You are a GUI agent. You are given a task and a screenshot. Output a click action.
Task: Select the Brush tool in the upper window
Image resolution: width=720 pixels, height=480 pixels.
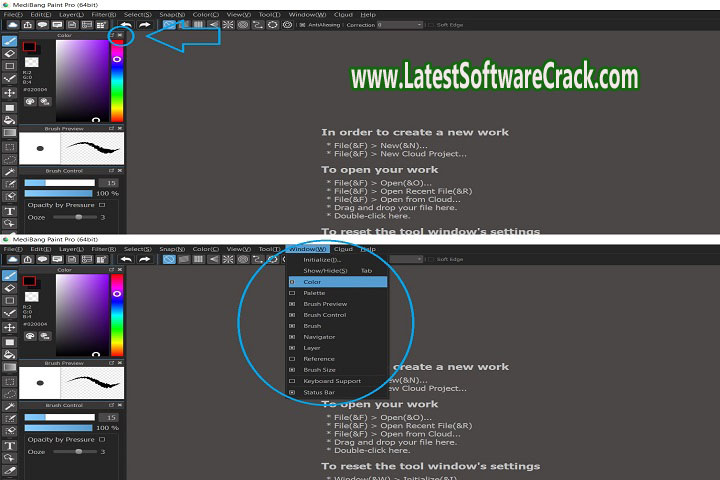[9, 40]
